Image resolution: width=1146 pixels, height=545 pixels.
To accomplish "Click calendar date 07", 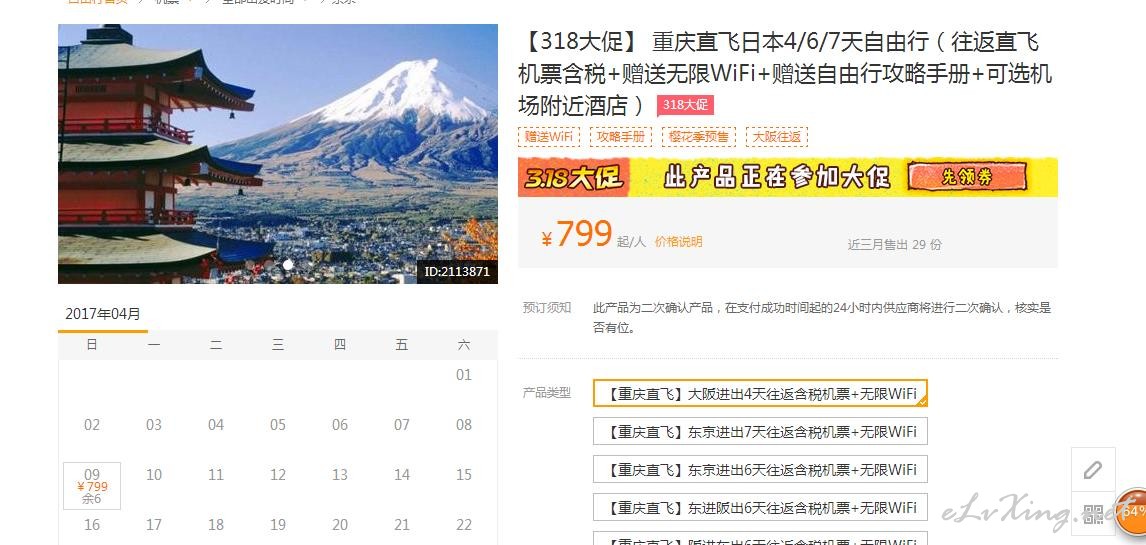I will click(x=402, y=424).
